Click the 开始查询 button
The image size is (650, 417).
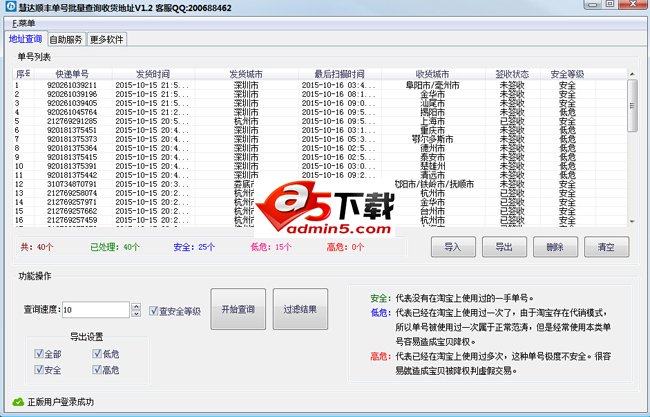click(x=238, y=309)
